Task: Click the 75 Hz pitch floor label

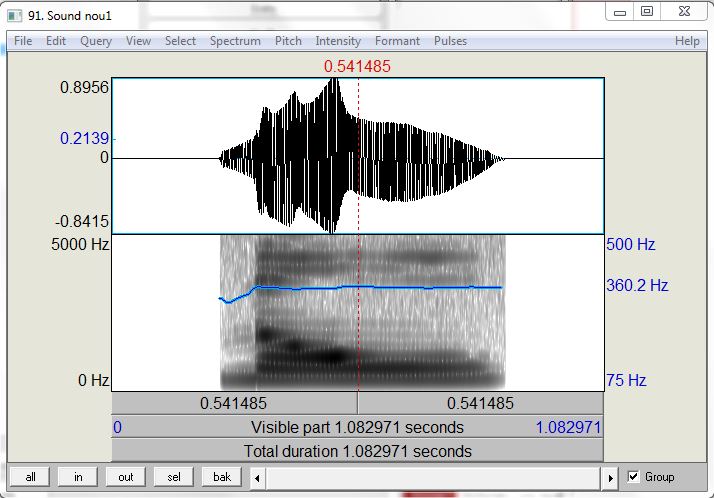Action: tap(626, 380)
